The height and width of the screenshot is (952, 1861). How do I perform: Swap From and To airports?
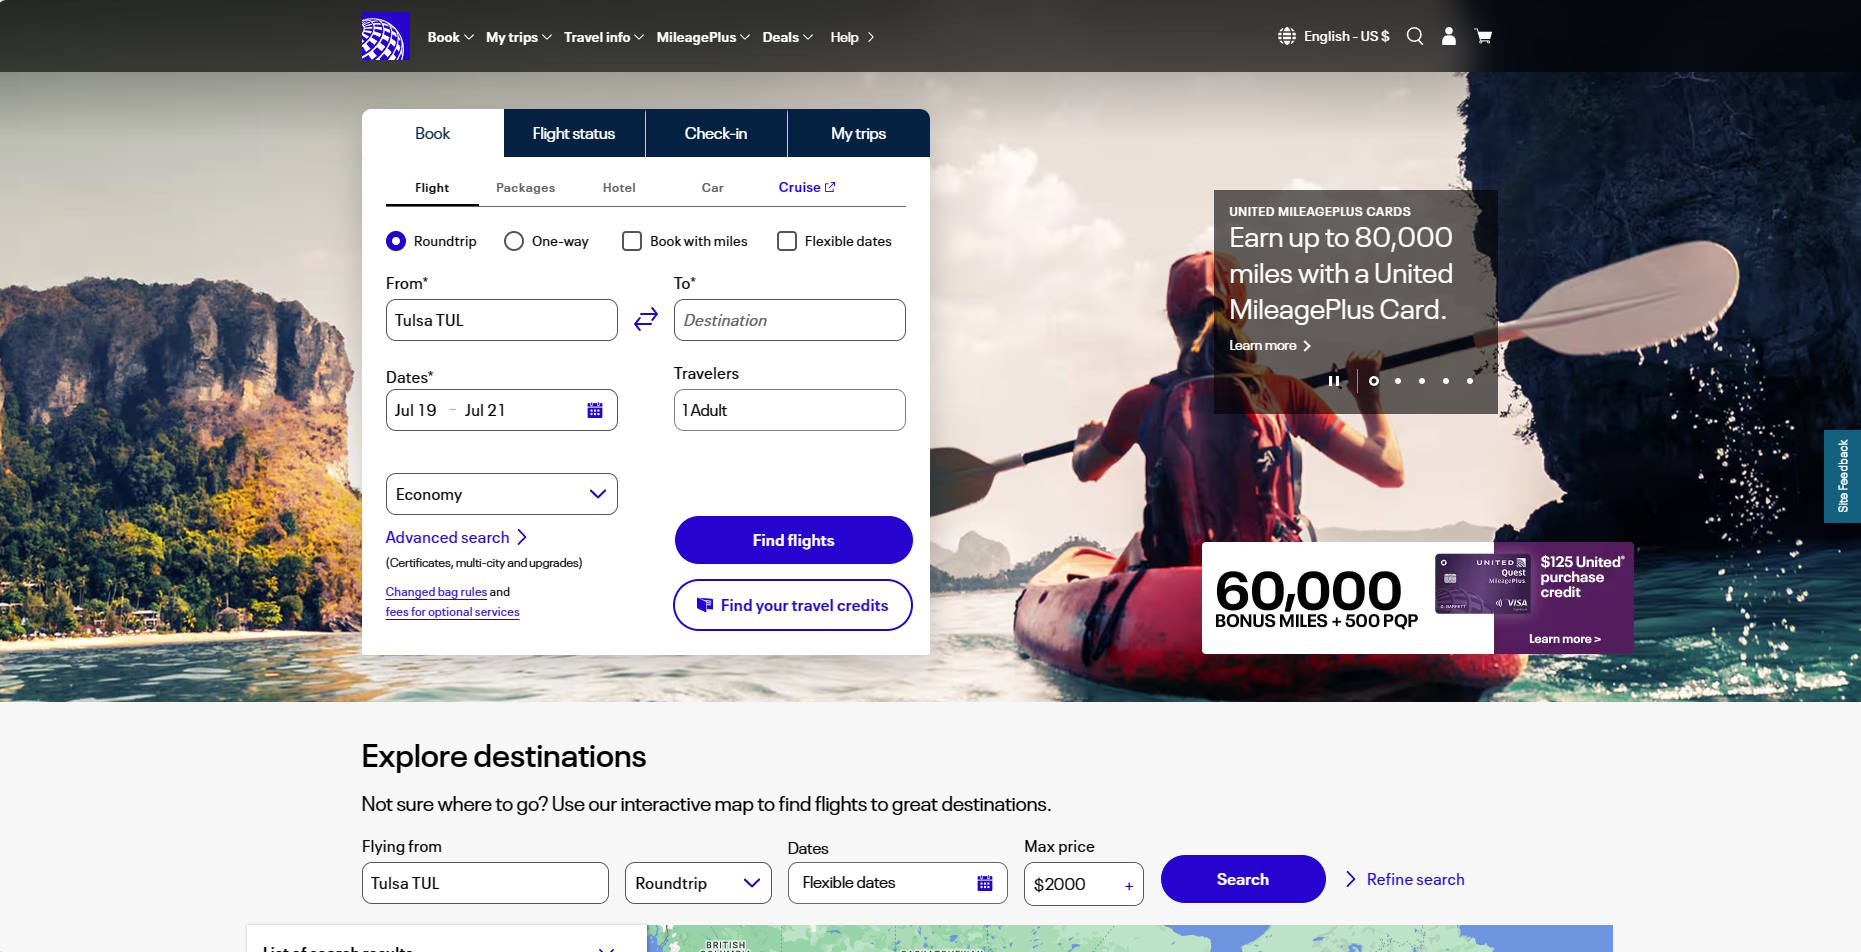646,319
